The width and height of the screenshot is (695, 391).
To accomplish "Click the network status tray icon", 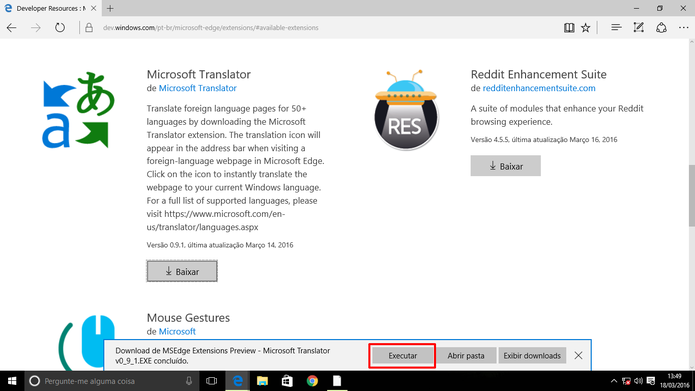I will point(626,381).
